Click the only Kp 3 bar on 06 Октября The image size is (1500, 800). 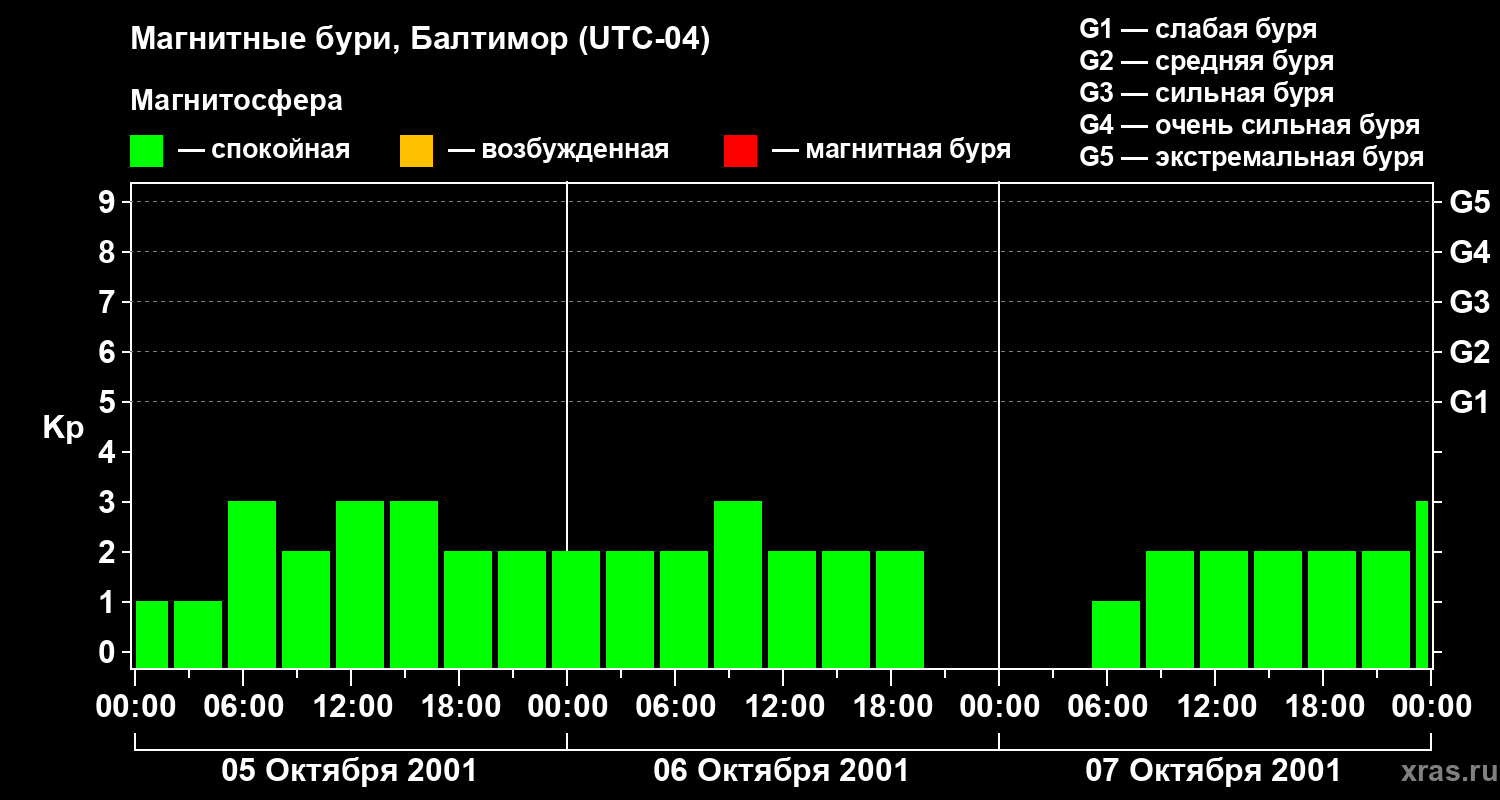(x=738, y=584)
